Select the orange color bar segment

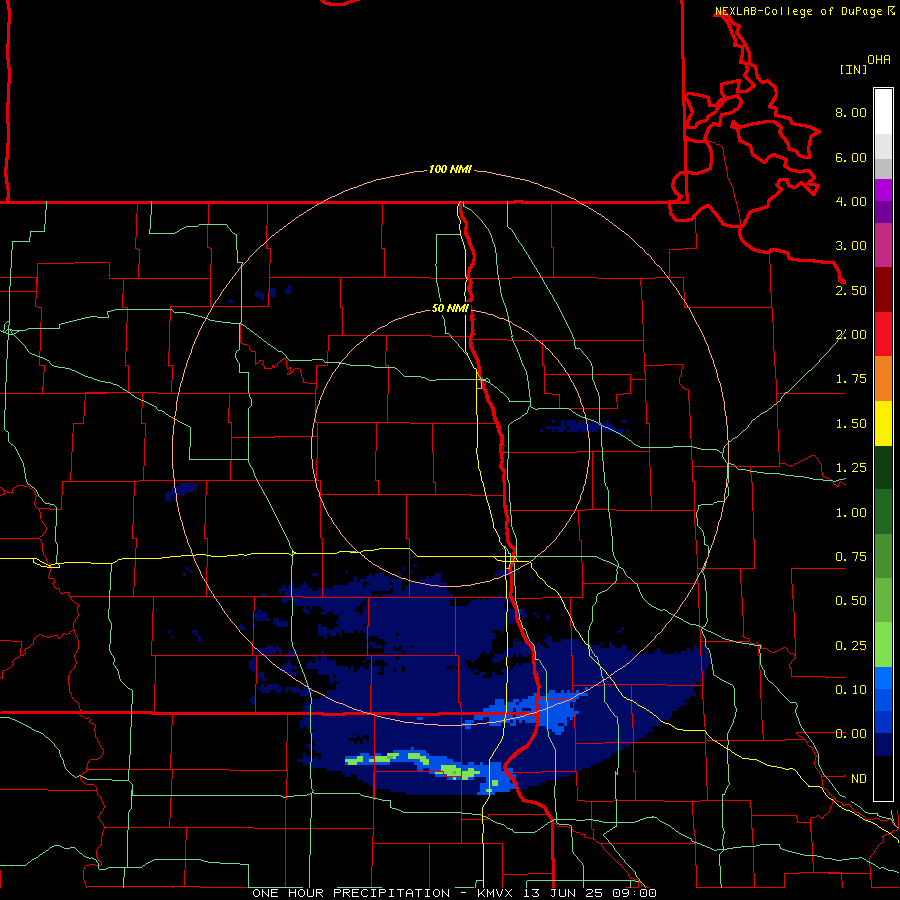(883, 379)
